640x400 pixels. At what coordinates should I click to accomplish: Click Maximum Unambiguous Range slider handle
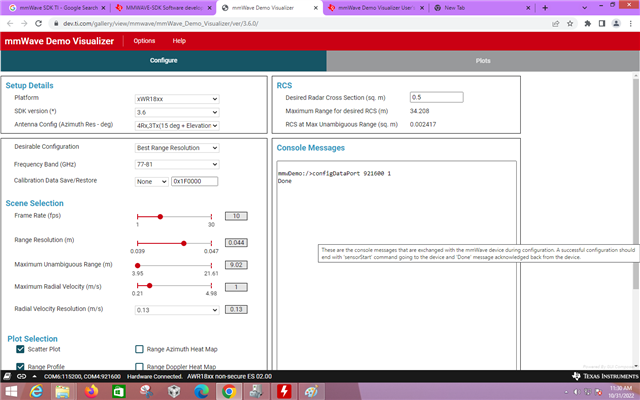coord(138,265)
